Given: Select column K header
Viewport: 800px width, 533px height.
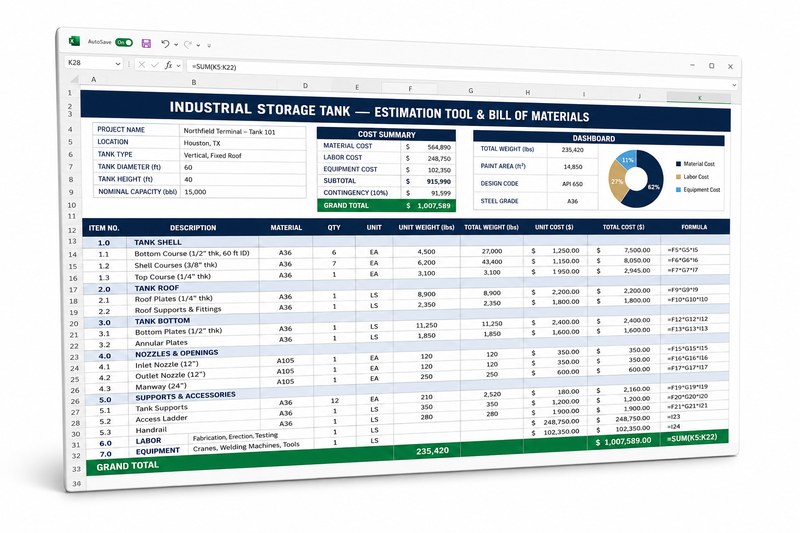Looking at the screenshot, I should point(699,98).
